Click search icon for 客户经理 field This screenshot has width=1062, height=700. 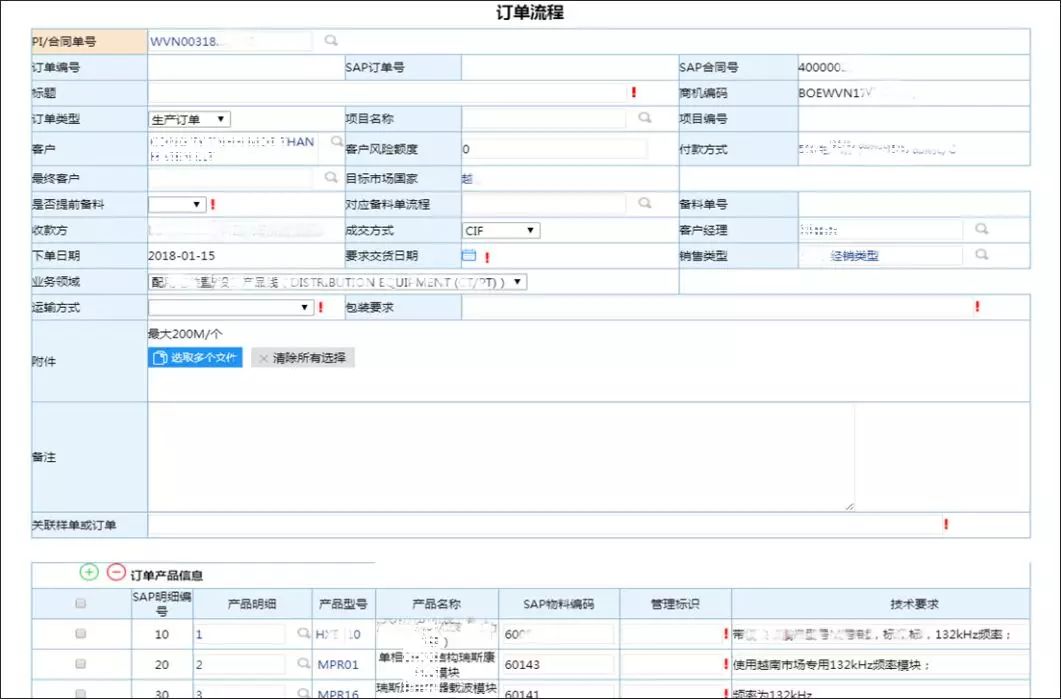coord(982,229)
